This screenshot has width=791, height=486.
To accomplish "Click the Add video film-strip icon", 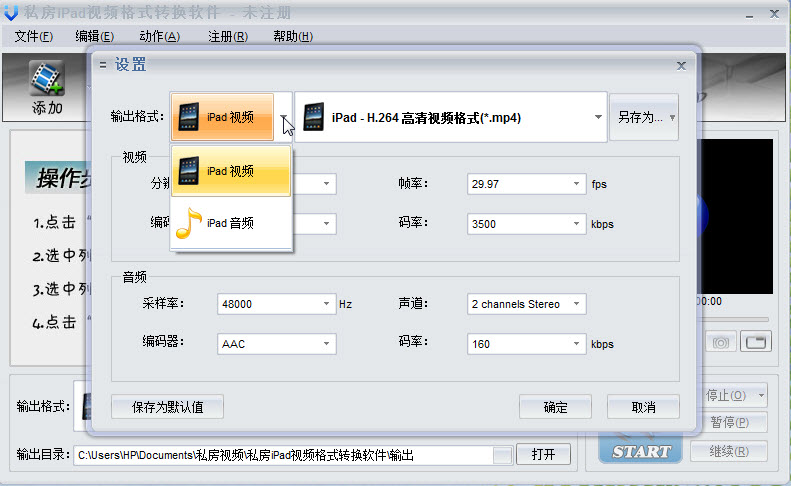I will pos(47,78).
